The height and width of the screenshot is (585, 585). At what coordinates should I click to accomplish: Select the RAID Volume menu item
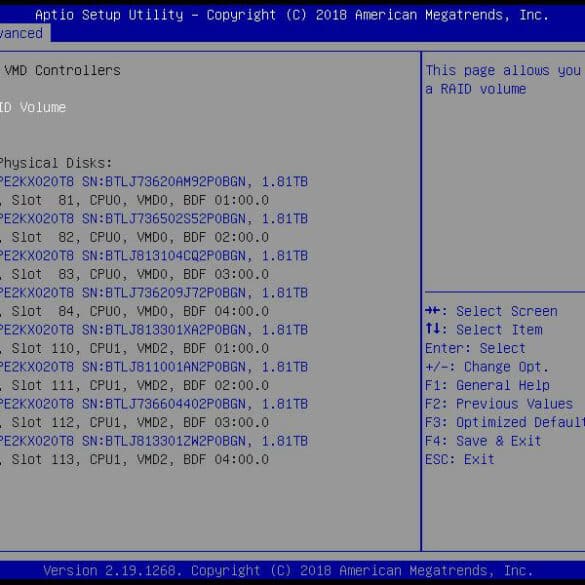33,107
